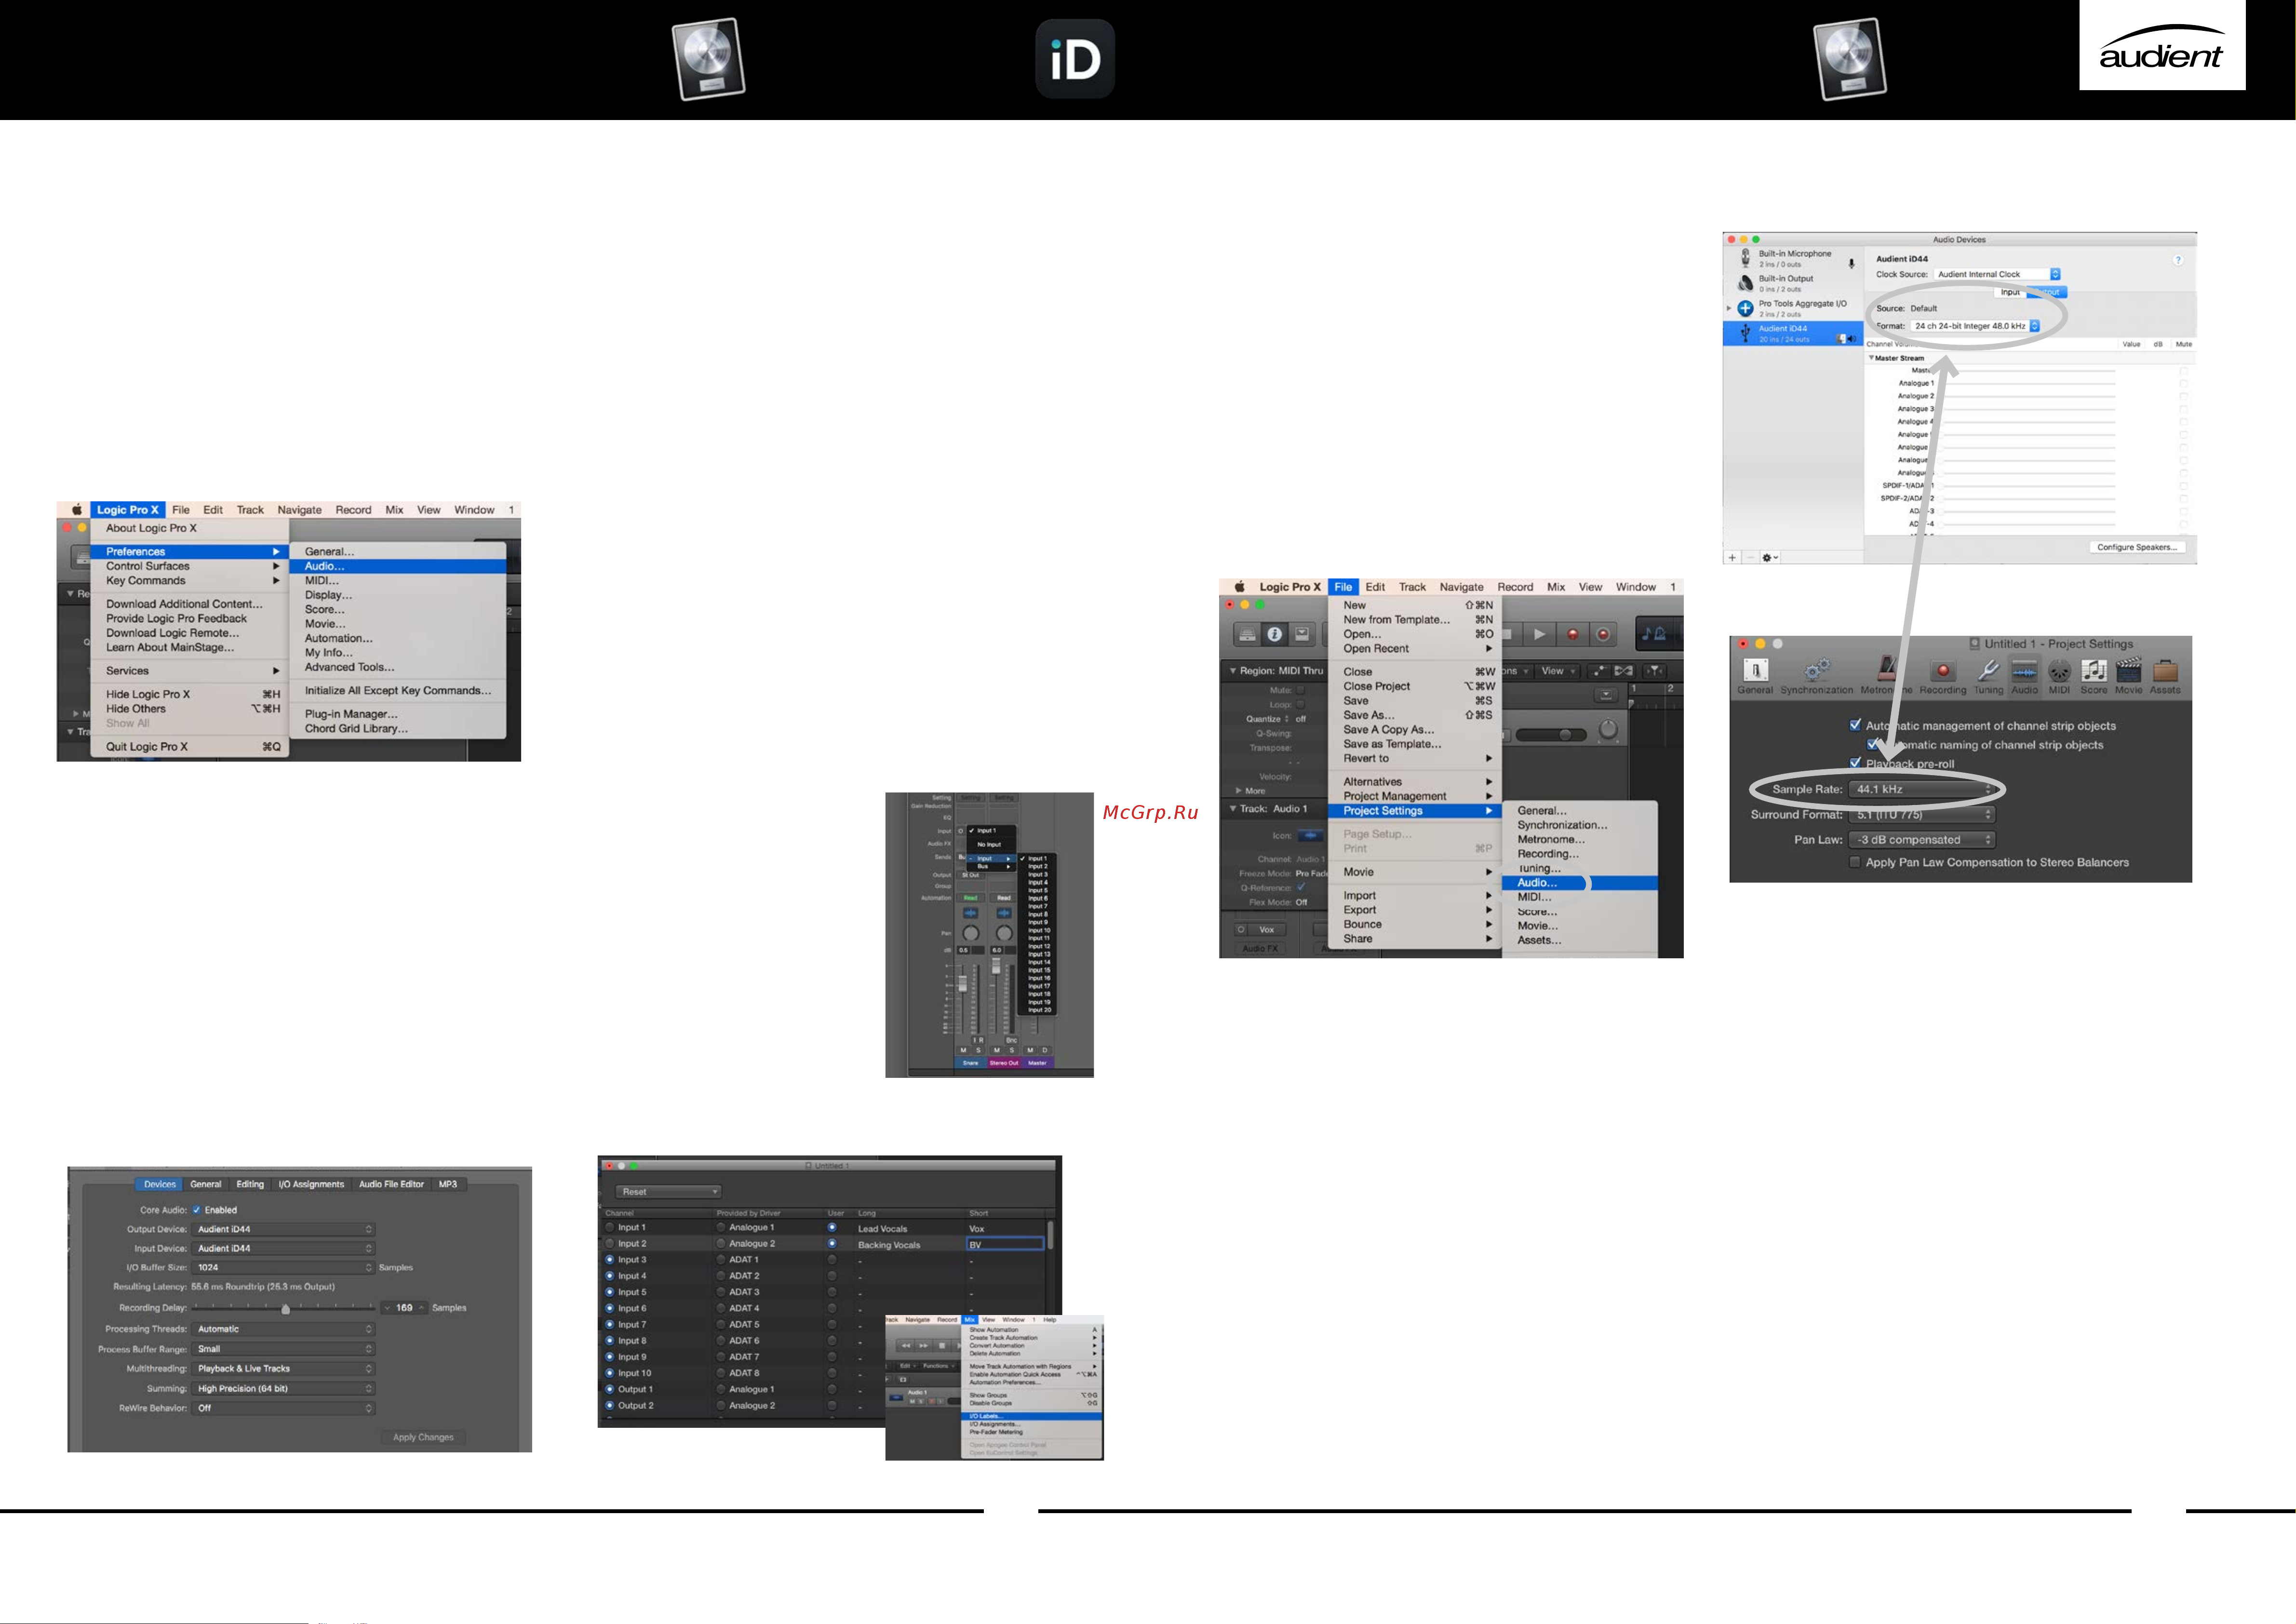Image resolution: width=2296 pixels, height=1624 pixels.
Task: Switch to Devices tab
Action: [159, 1184]
